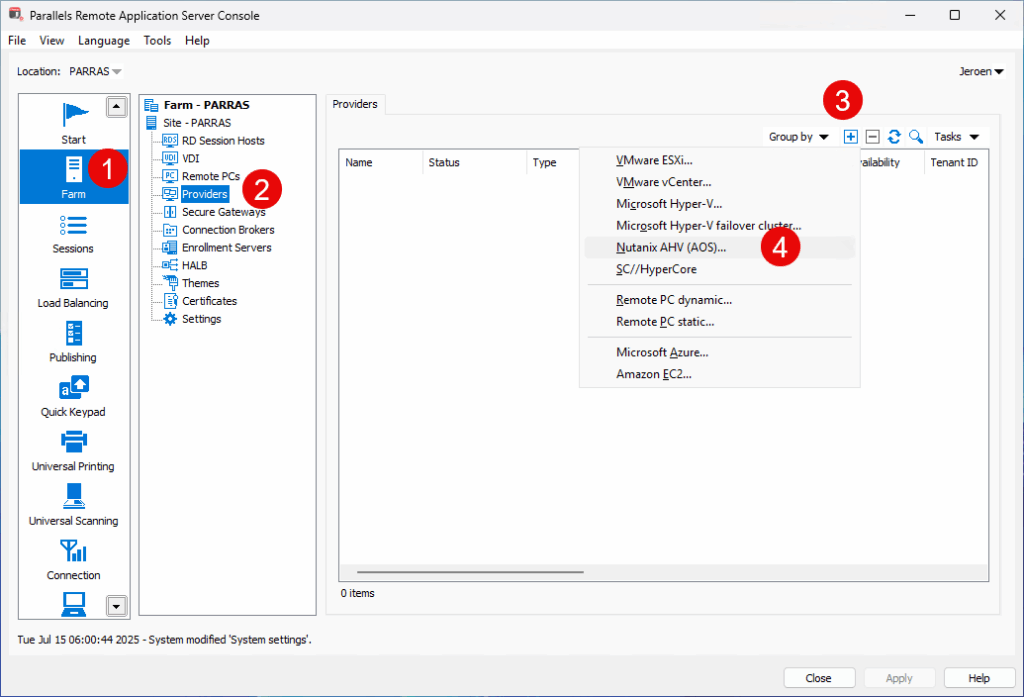
Task: Open the Group by dropdown
Action: pos(798,137)
